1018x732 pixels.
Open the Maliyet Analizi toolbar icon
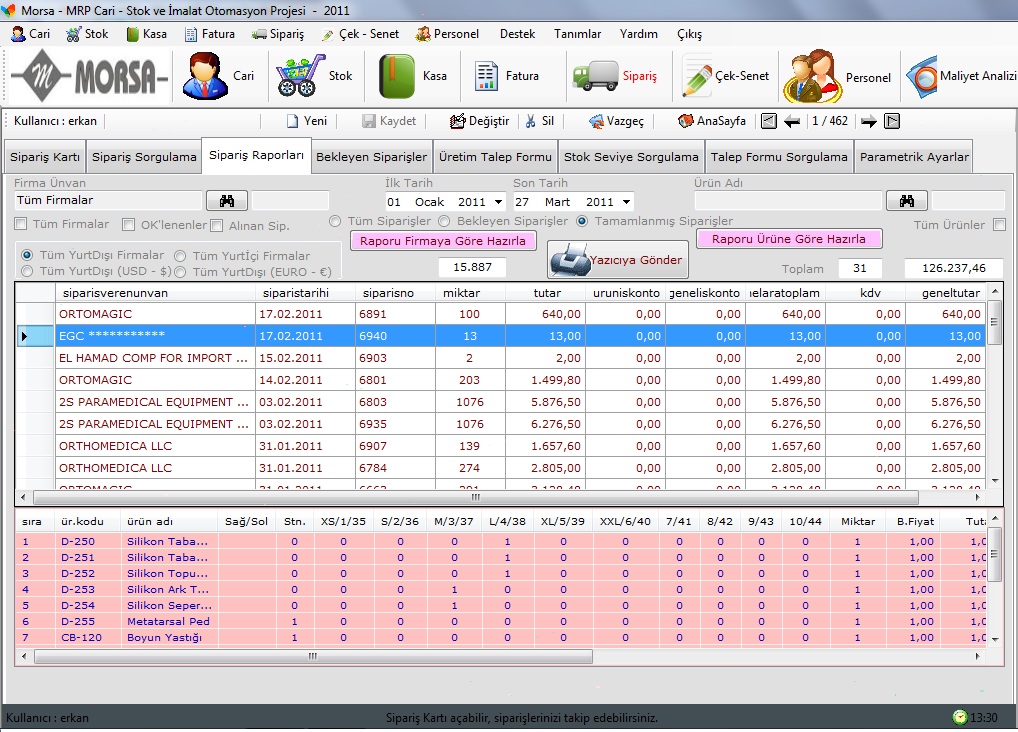point(922,77)
